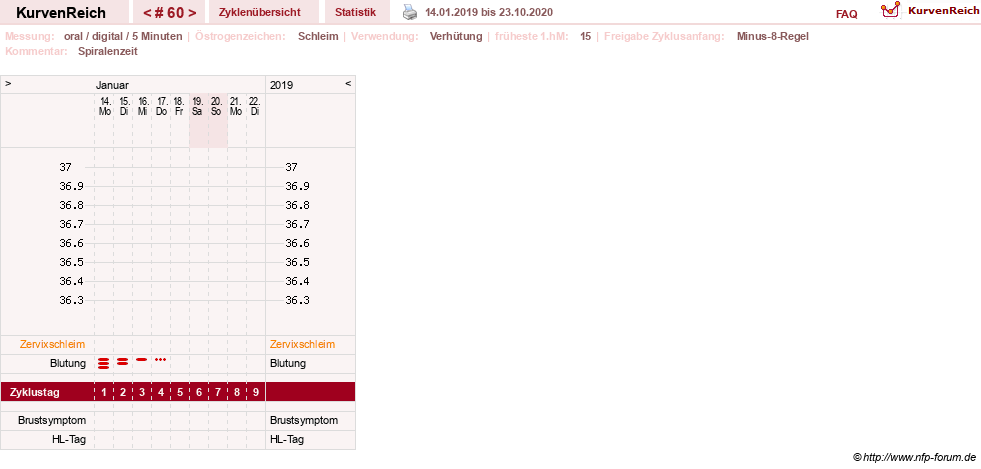981x469 pixels.
Task: Select the '16. Mi' date column header
Action: tap(142, 106)
